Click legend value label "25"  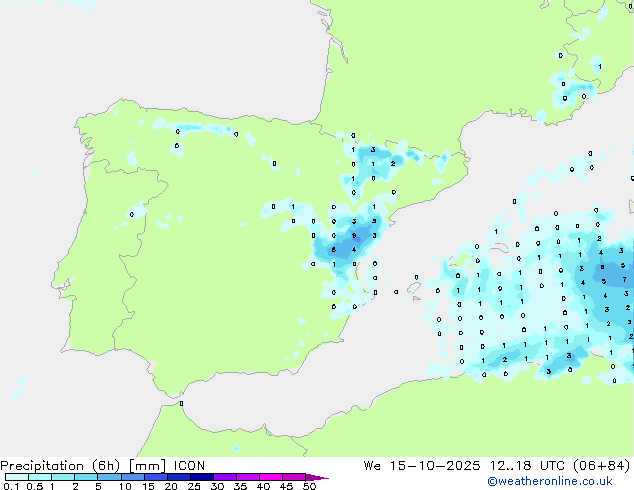[x=194, y=486]
